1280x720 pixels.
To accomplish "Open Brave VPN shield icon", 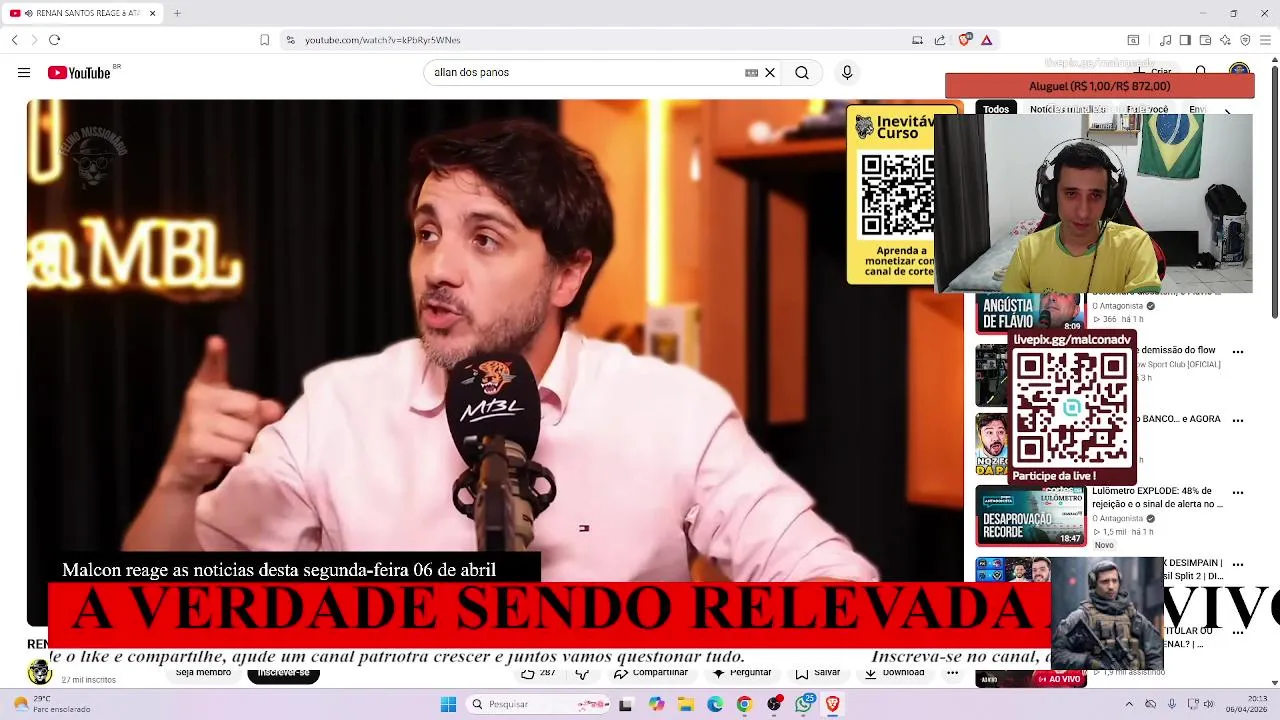I will (x=1245, y=40).
